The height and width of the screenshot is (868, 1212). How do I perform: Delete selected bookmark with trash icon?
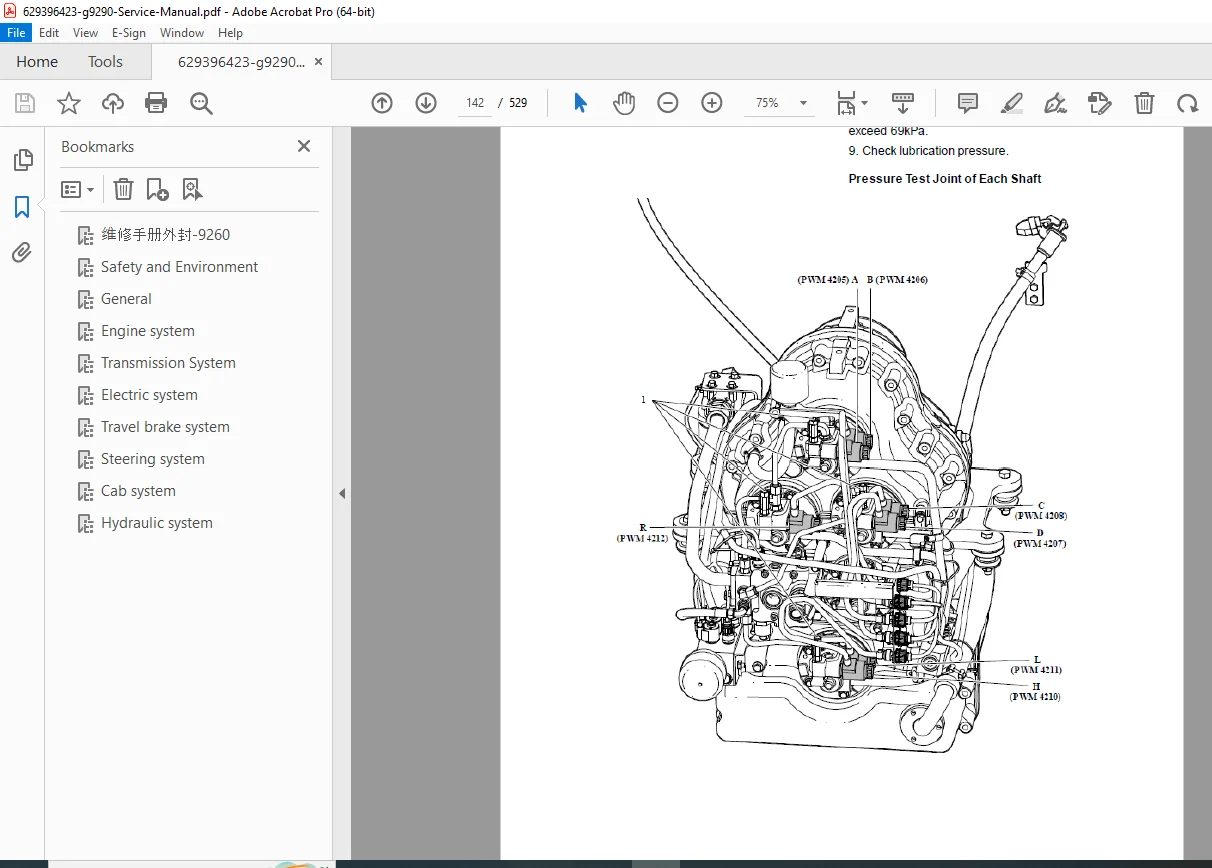tap(123, 189)
